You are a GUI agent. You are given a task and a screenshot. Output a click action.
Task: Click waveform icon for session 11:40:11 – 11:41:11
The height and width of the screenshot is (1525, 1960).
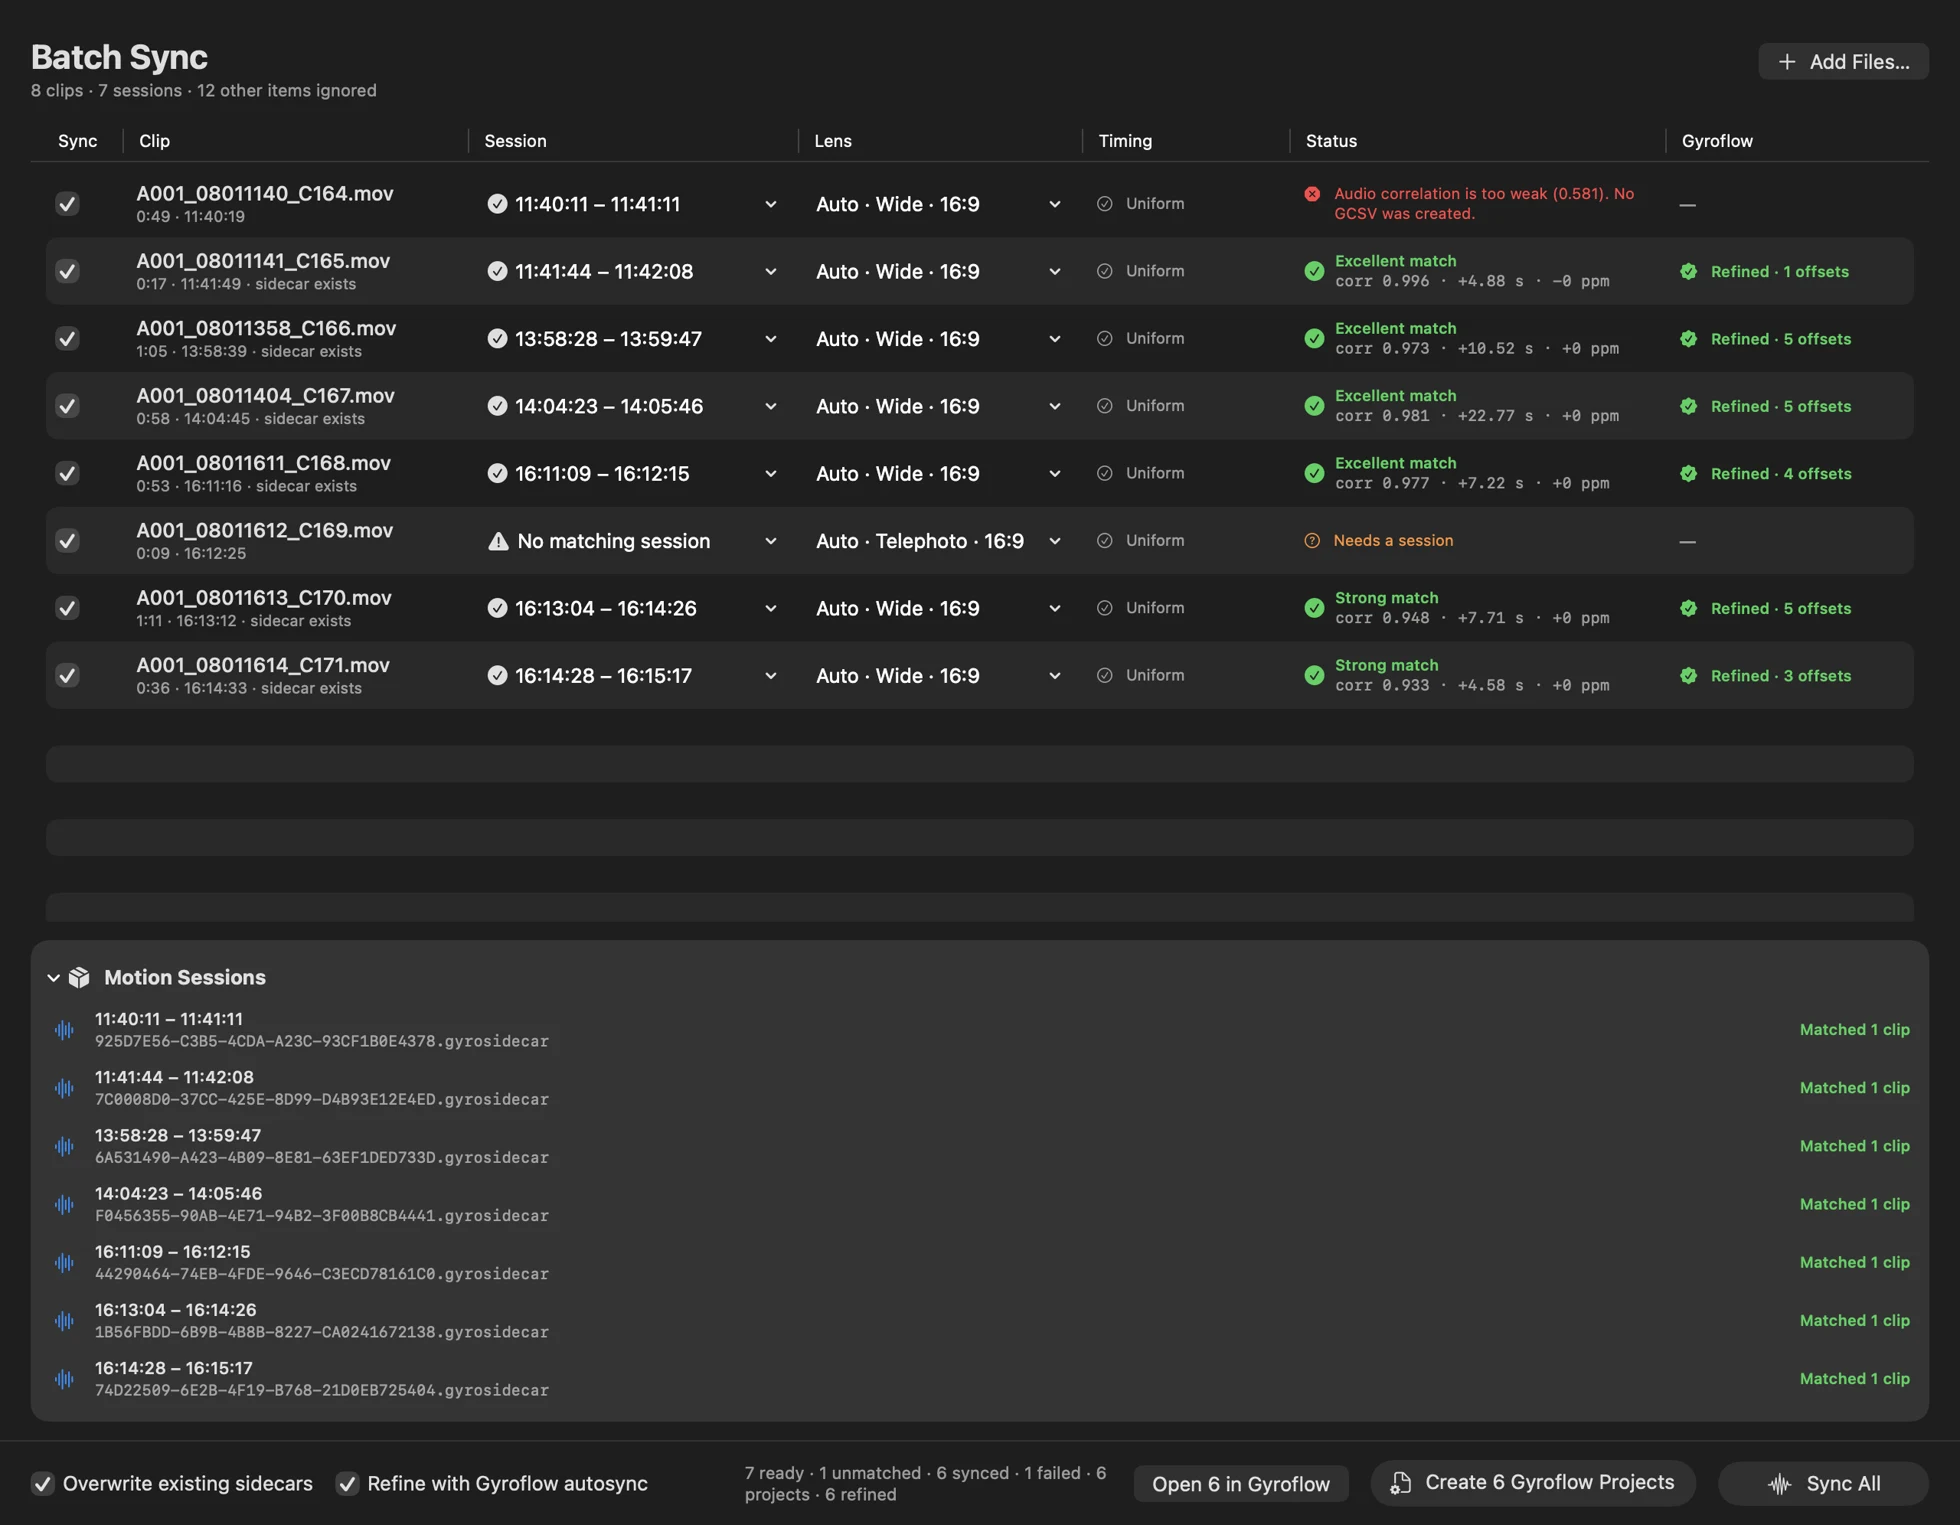click(x=65, y=1030)
